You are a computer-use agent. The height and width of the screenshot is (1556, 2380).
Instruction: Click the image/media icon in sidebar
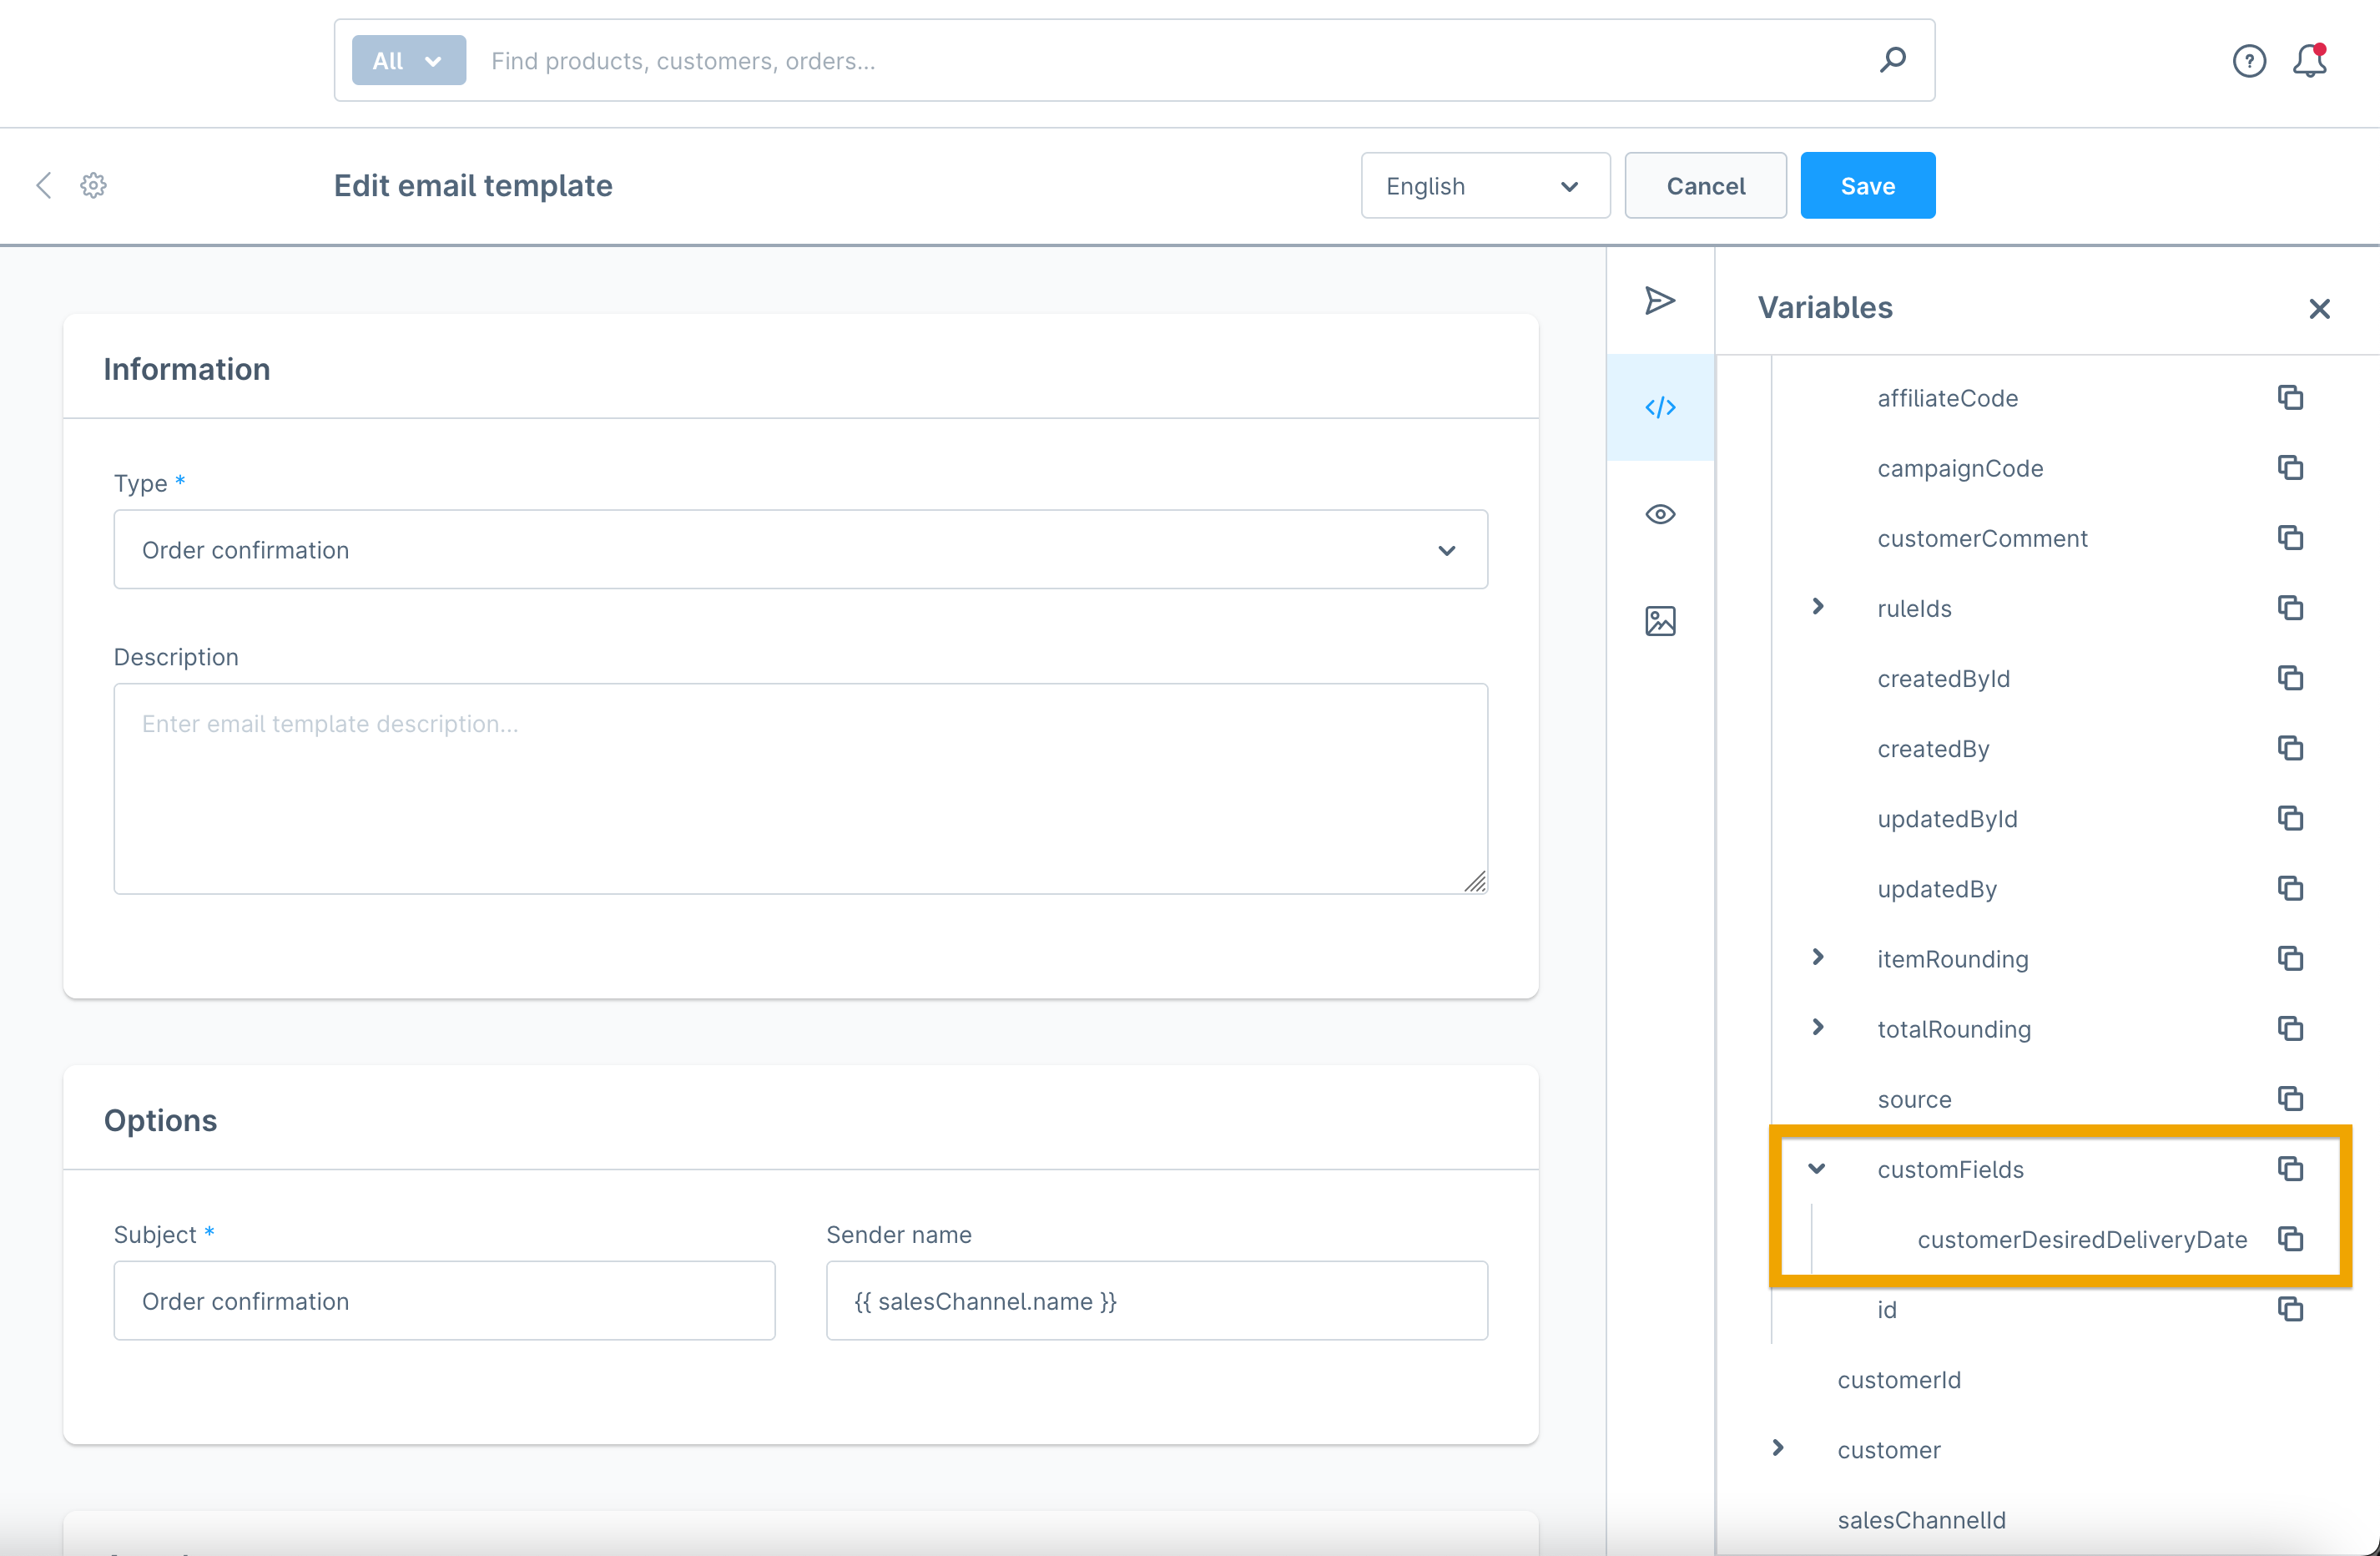click(x=1661, y=619)
